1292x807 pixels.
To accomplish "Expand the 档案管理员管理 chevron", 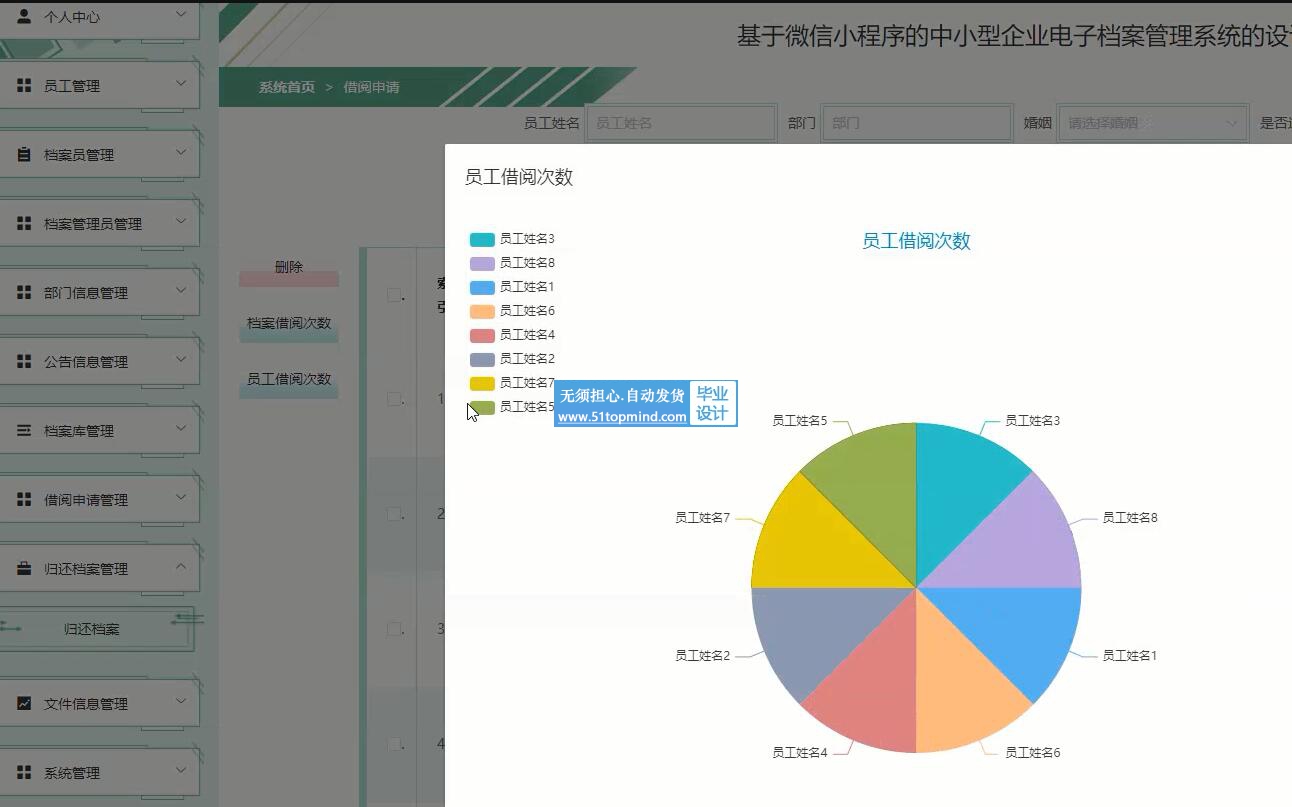I will (181, 221).
